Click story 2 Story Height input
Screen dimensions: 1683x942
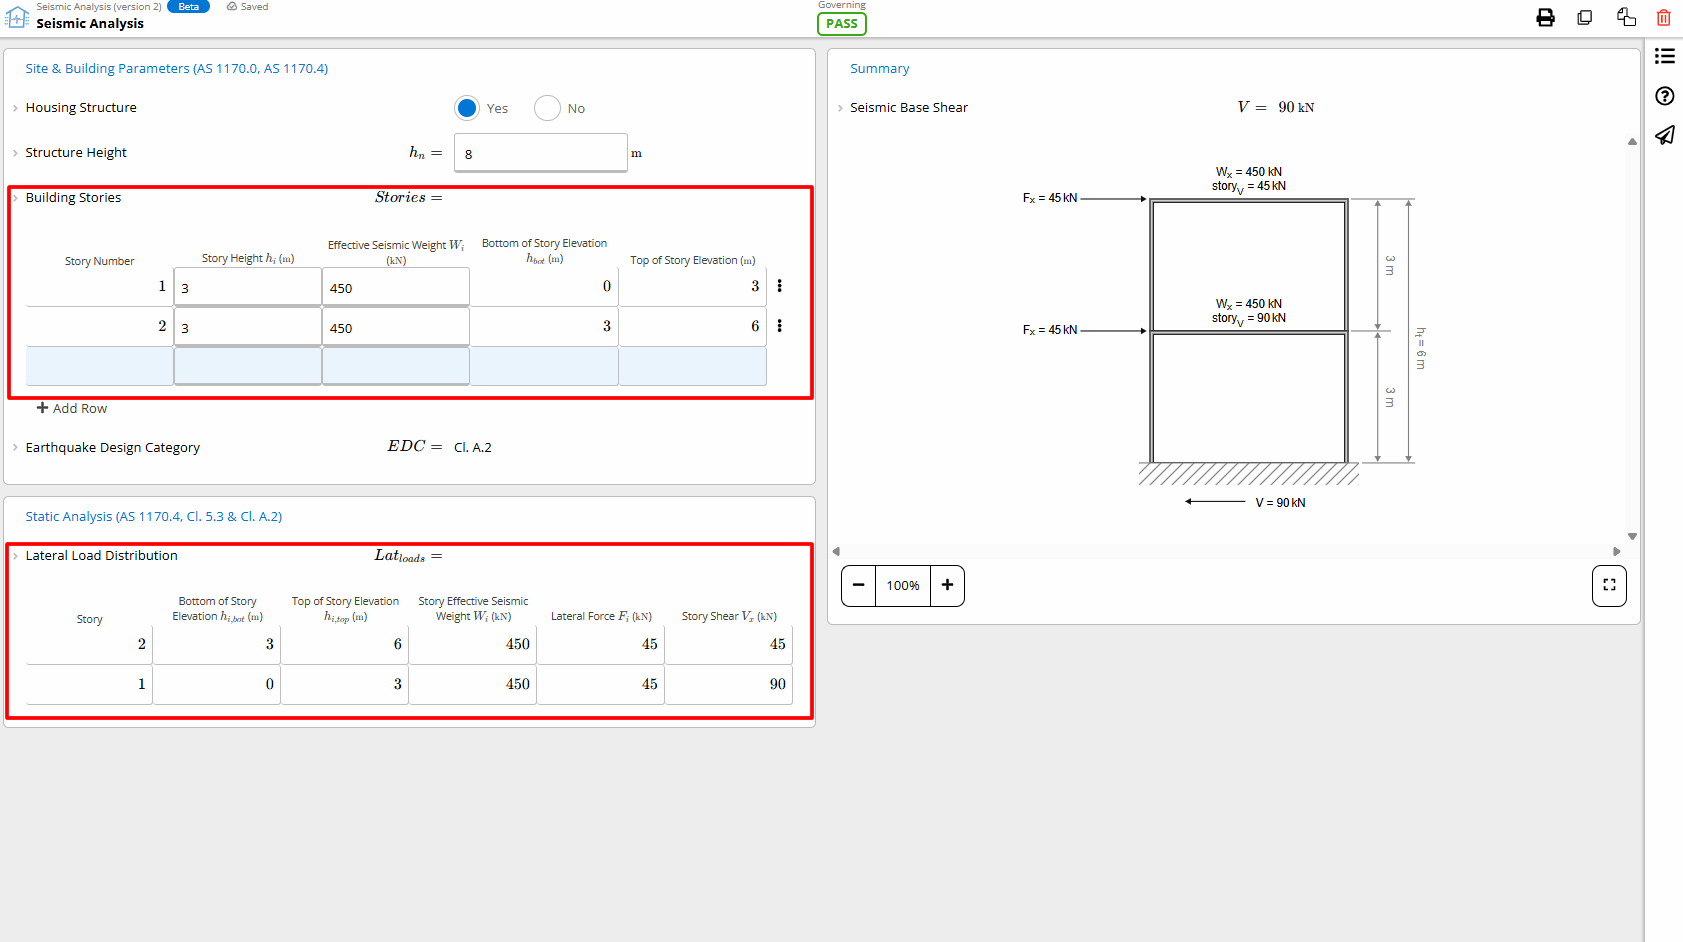(x=248, y=327)
